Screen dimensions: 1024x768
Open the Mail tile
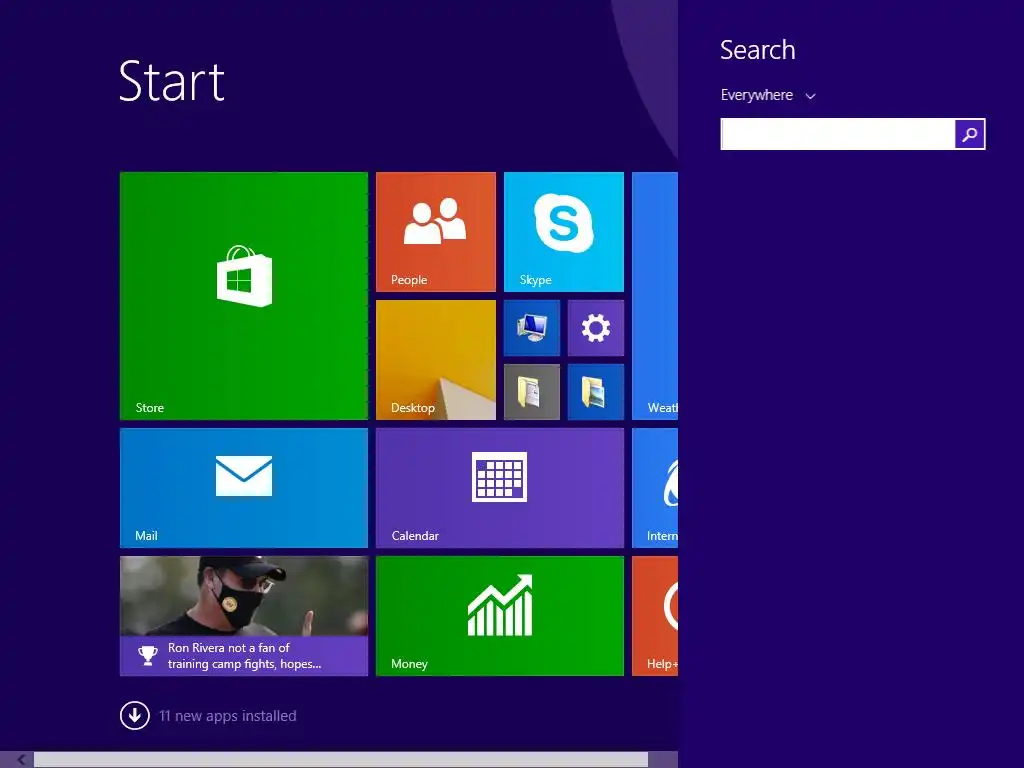click(244, 488)
